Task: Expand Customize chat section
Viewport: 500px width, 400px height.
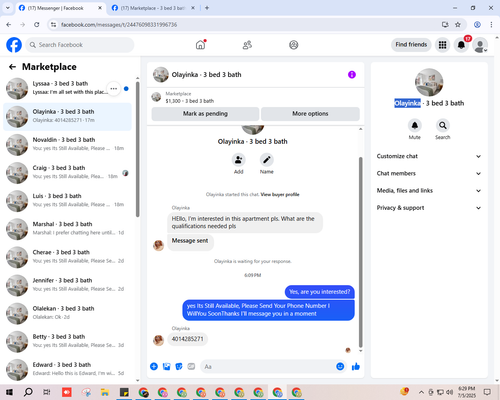Action: (x=429, y=156)
